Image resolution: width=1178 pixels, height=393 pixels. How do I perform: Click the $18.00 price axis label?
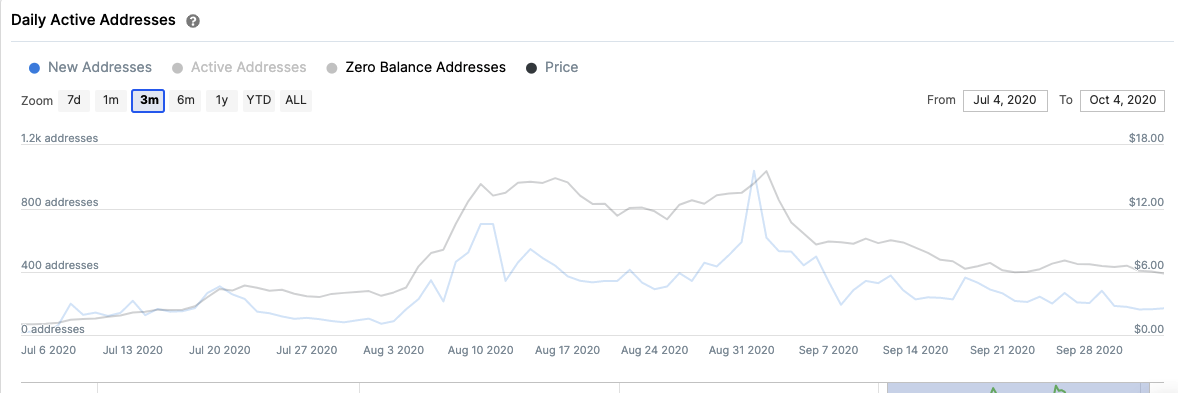pyautogui.click(x=1146, y=139)
